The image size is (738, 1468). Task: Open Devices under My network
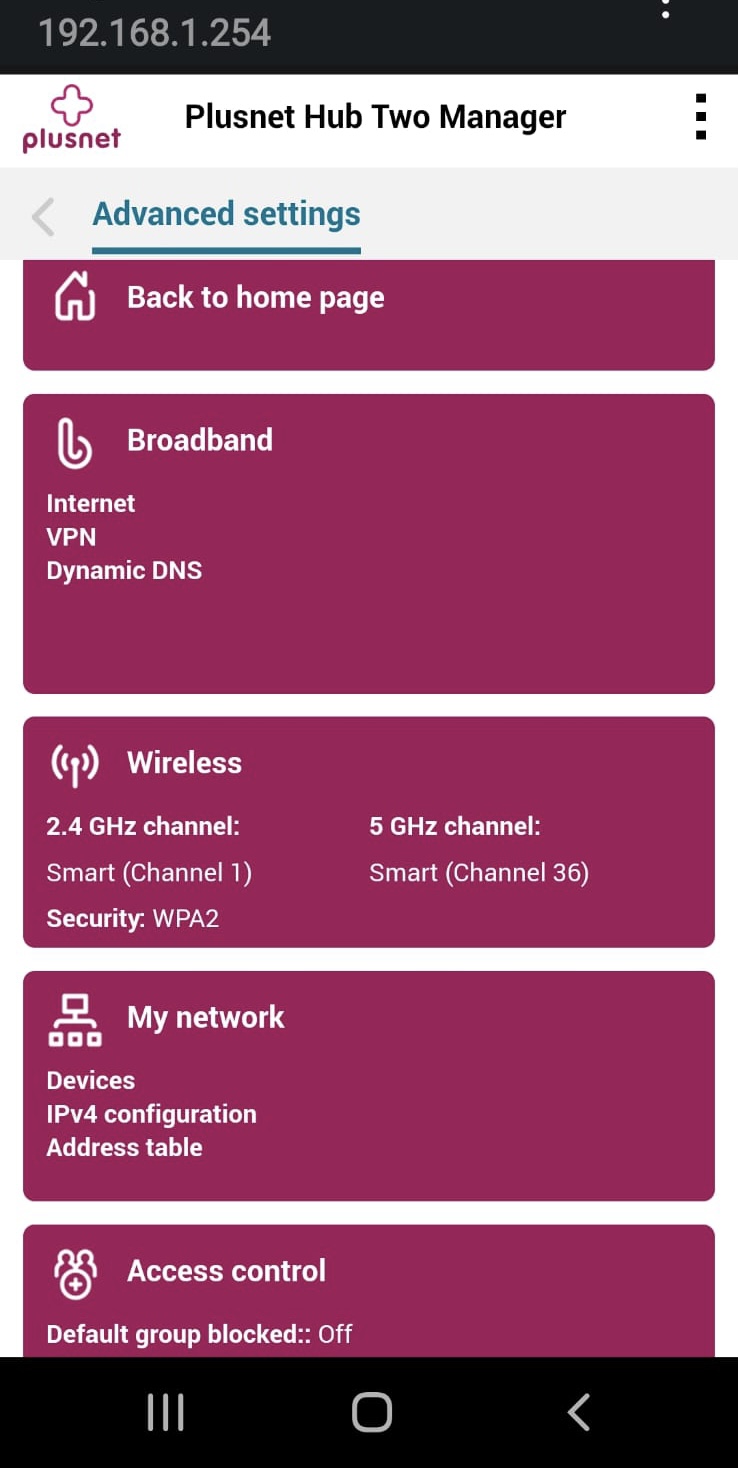pos(91,1080)
